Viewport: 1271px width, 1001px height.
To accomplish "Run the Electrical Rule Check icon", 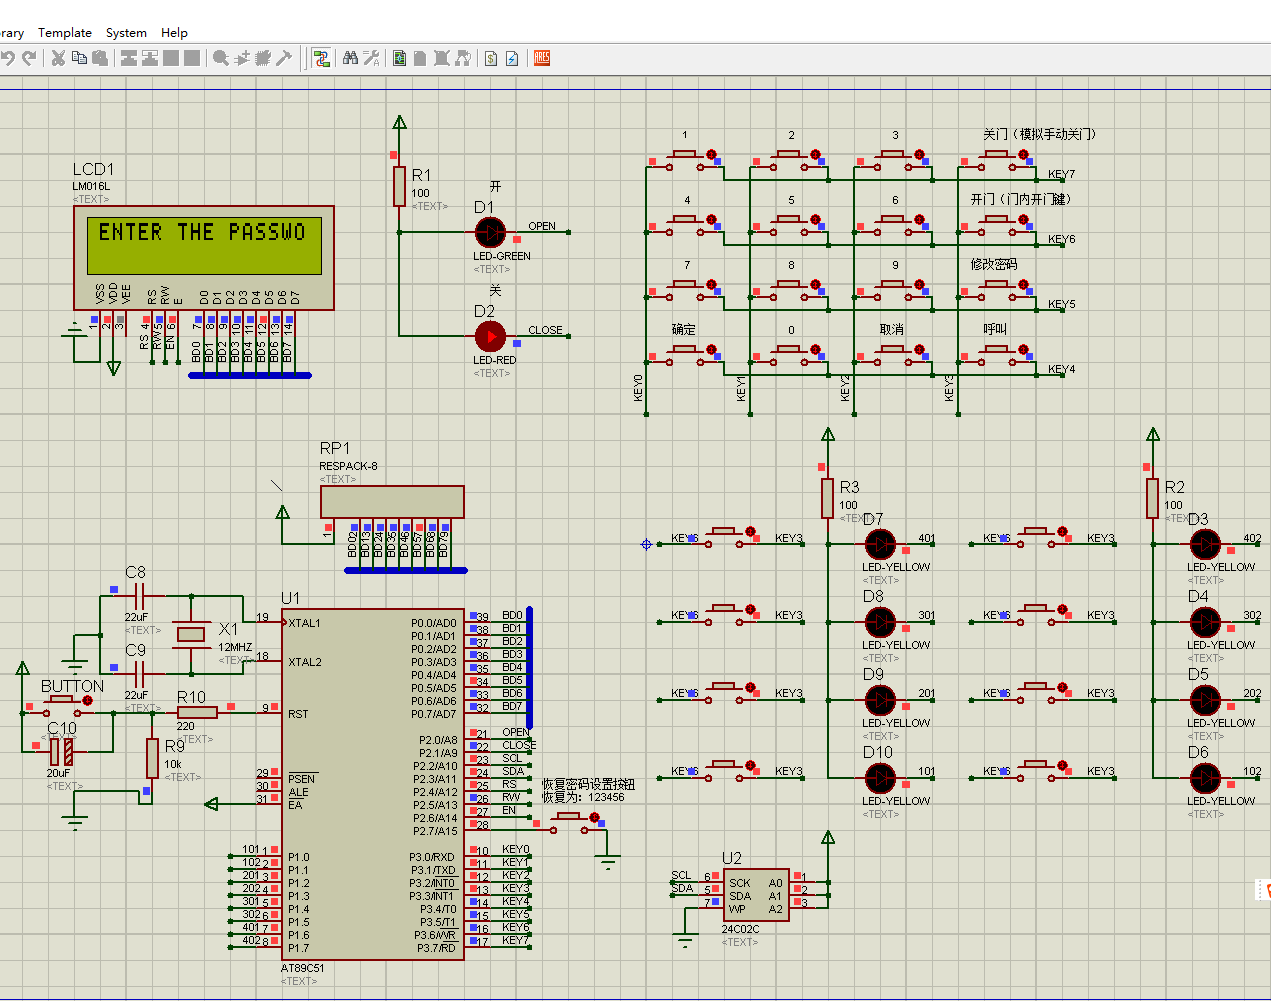I will (x=512, y=58).
